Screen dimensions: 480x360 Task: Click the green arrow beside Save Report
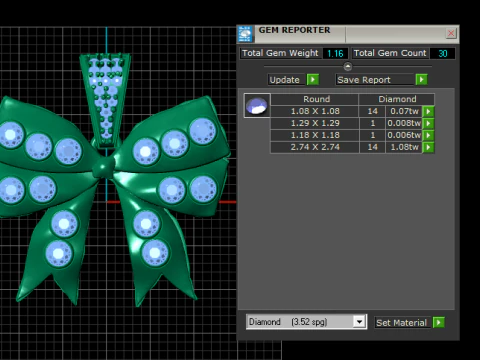(421, 80)
